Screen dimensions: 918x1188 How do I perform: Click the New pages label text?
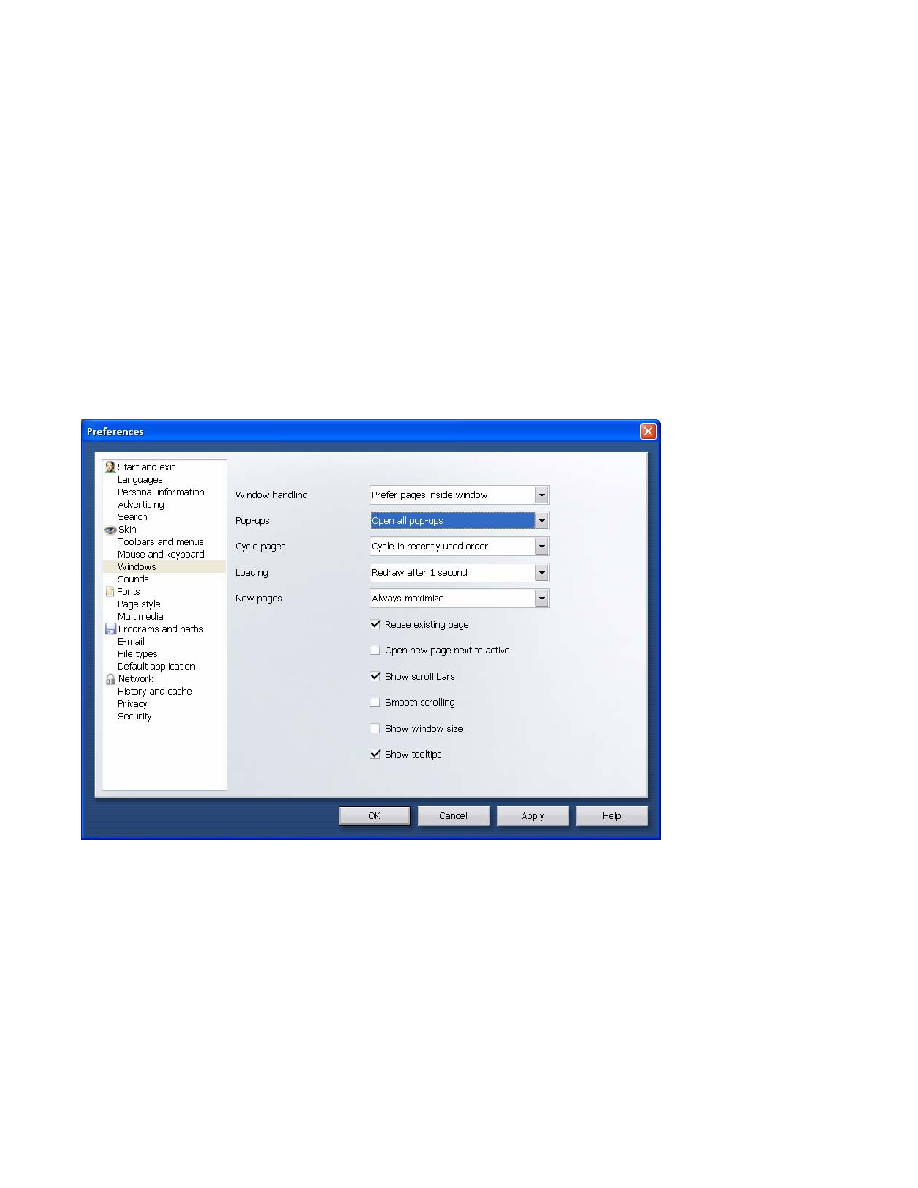(x=258, y=598)
